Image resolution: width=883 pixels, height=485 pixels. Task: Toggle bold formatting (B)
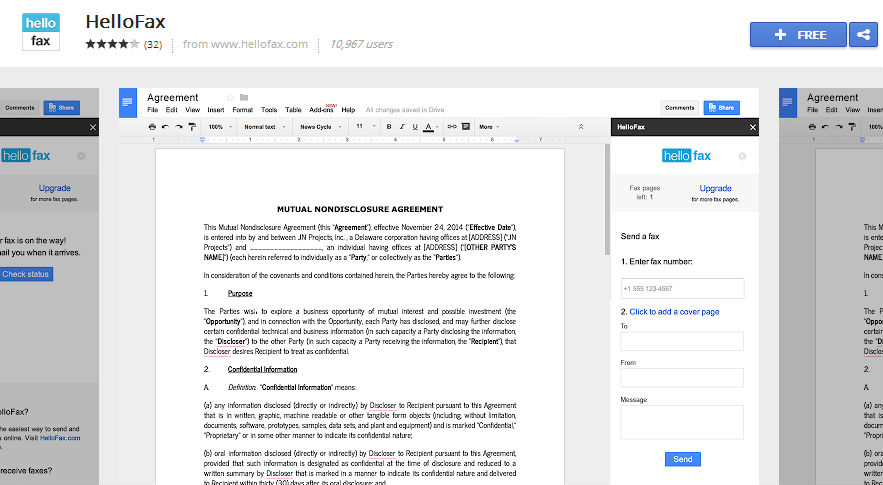click(x=389, y=127)
